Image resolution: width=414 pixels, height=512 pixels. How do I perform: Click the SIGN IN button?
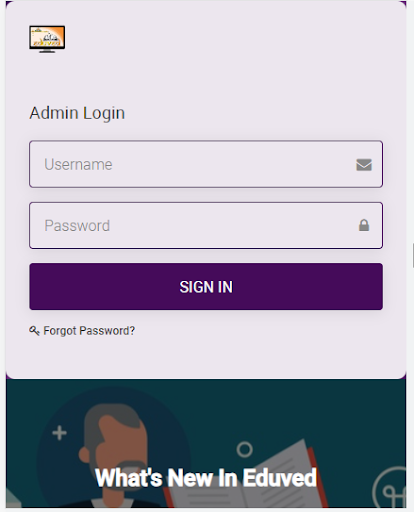(206, 287)
